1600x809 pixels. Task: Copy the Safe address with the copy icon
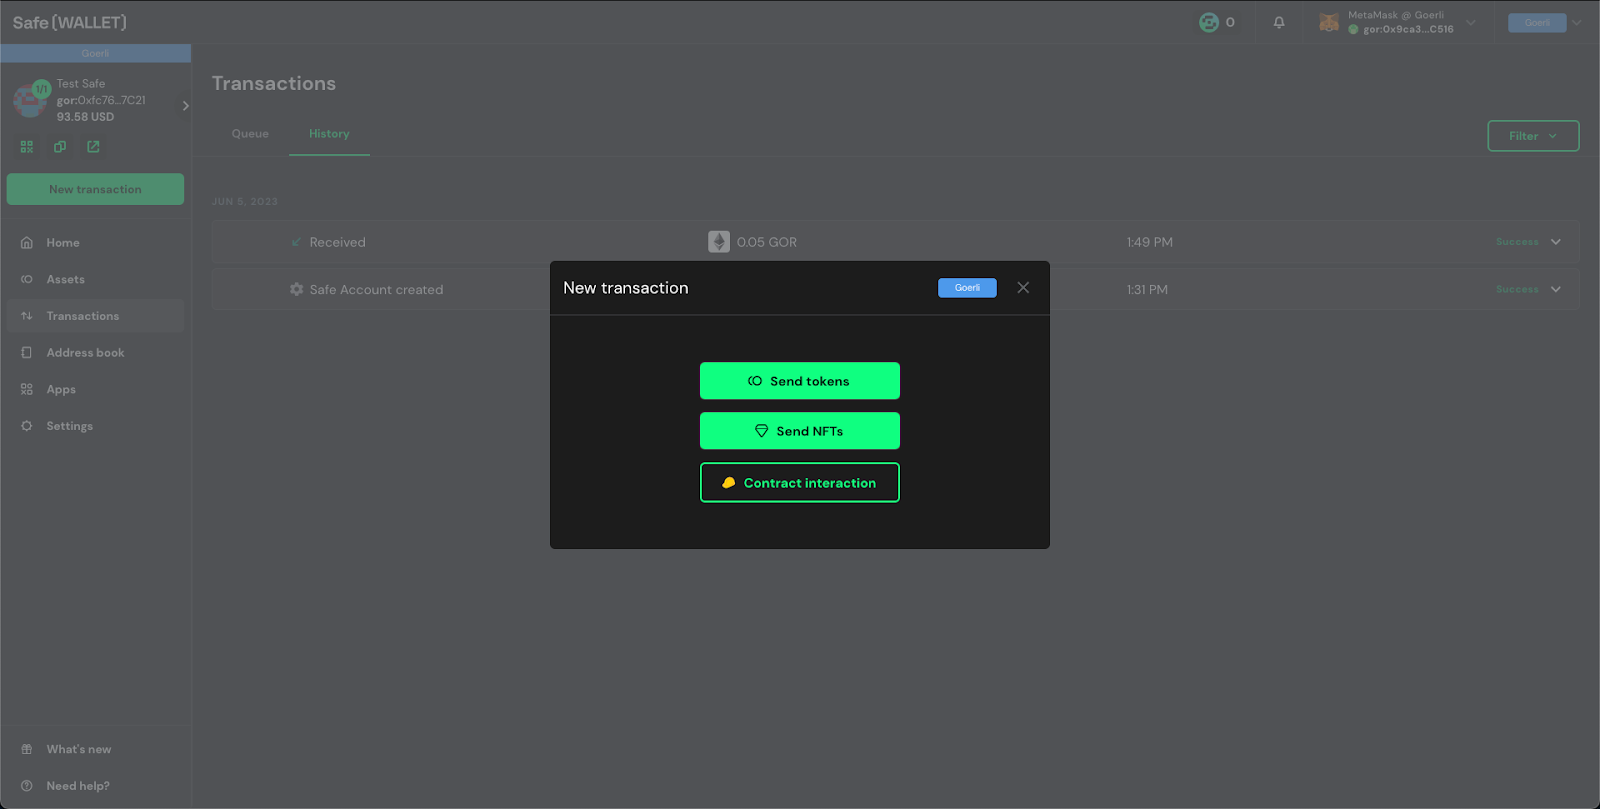[x=60, y=147]
